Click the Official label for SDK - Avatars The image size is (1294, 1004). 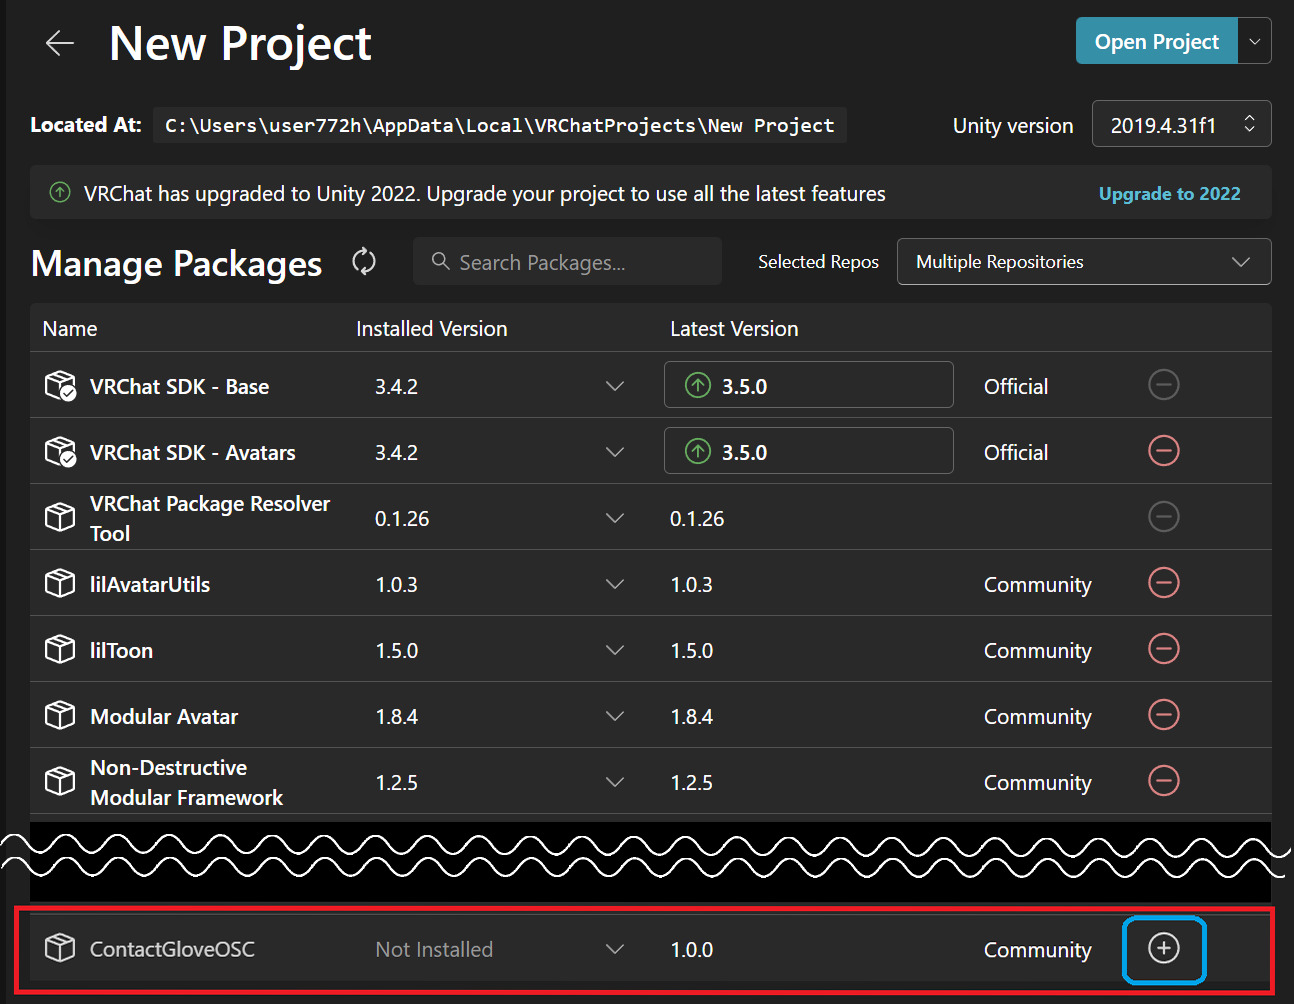click(x=1016, y=452)
